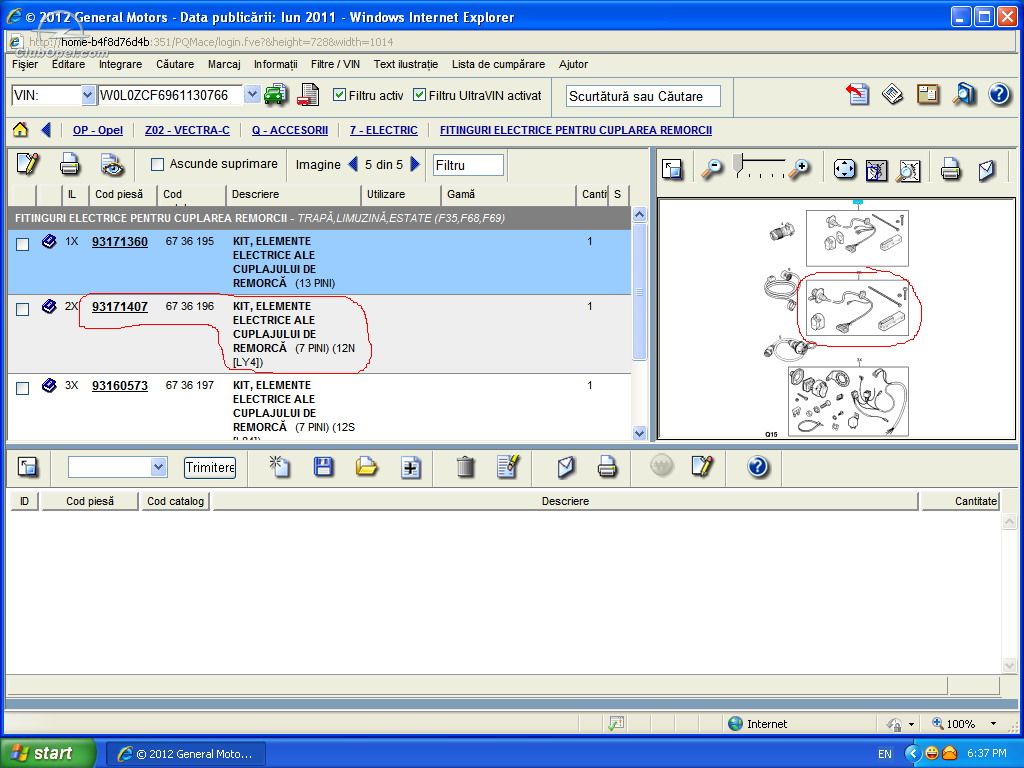
Task: Click the Cod piesă column header in parts list
Action: tap(124, 194)
